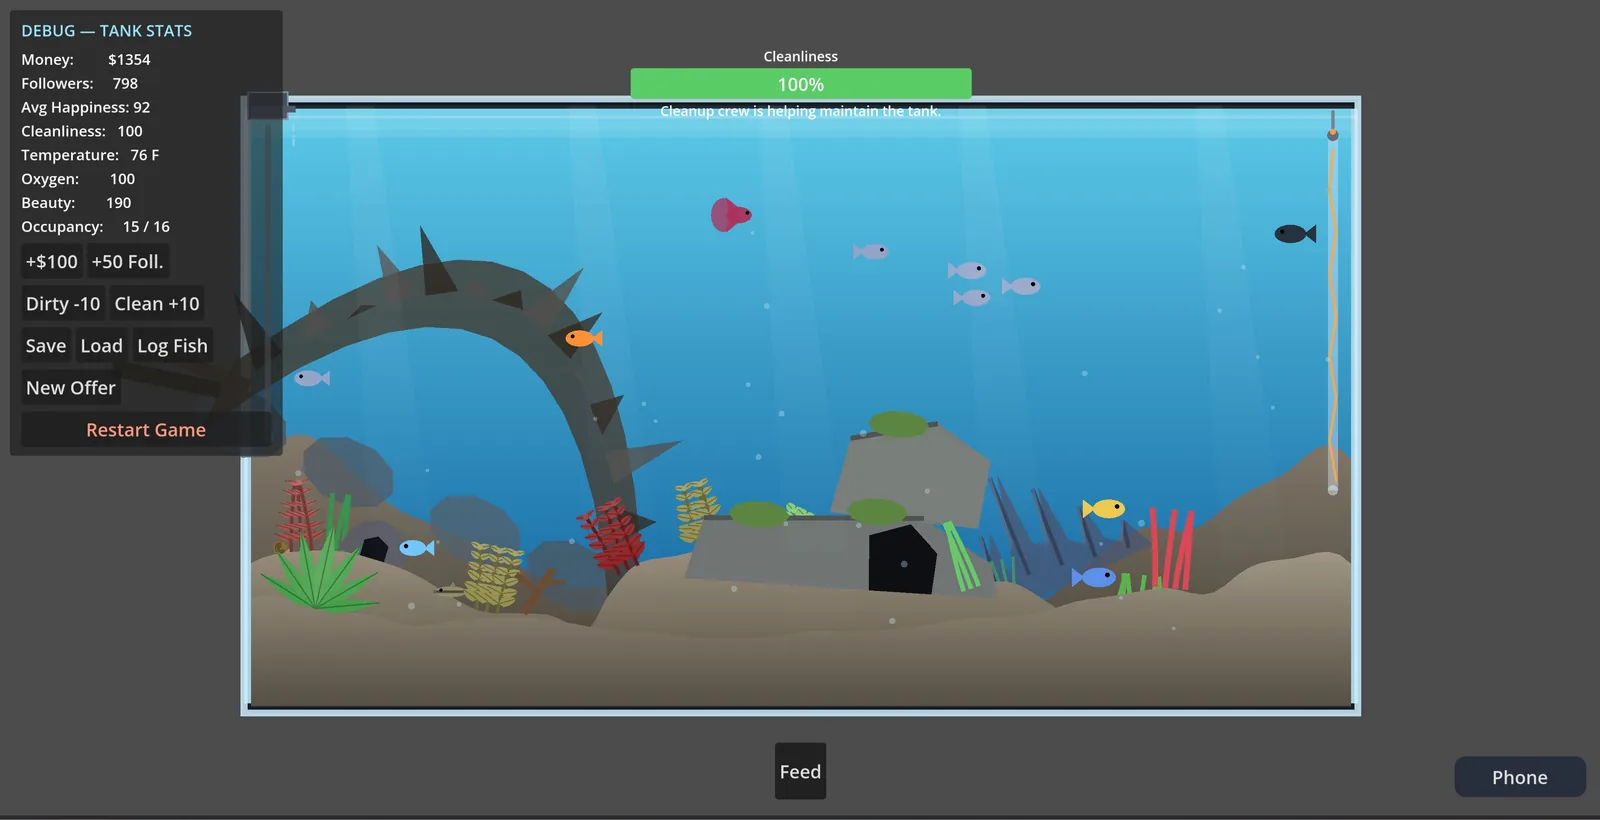The image size is (1600, 820).
Task: Click the +$100 debug button
Action: point(51,262)
